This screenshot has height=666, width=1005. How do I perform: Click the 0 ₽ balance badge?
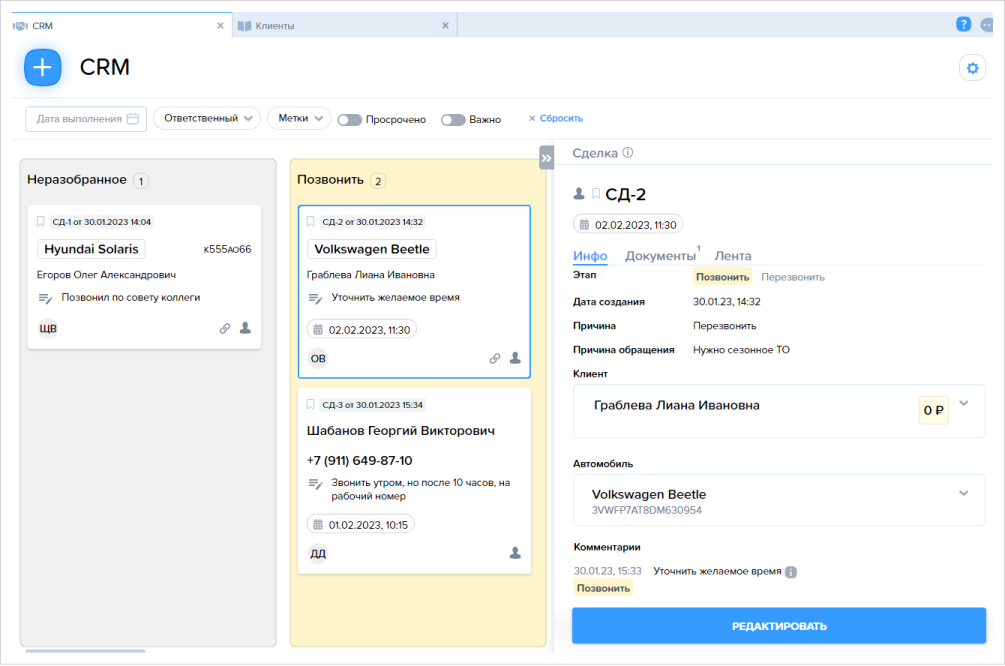point(933,410)
